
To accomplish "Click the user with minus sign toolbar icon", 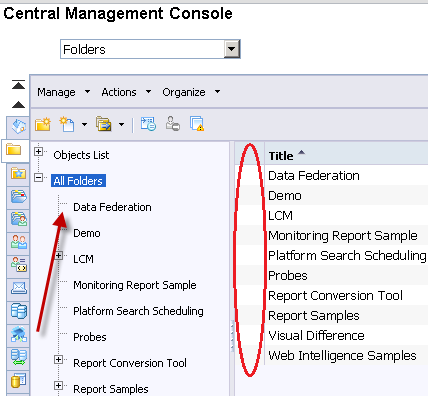I will [173, 123].
